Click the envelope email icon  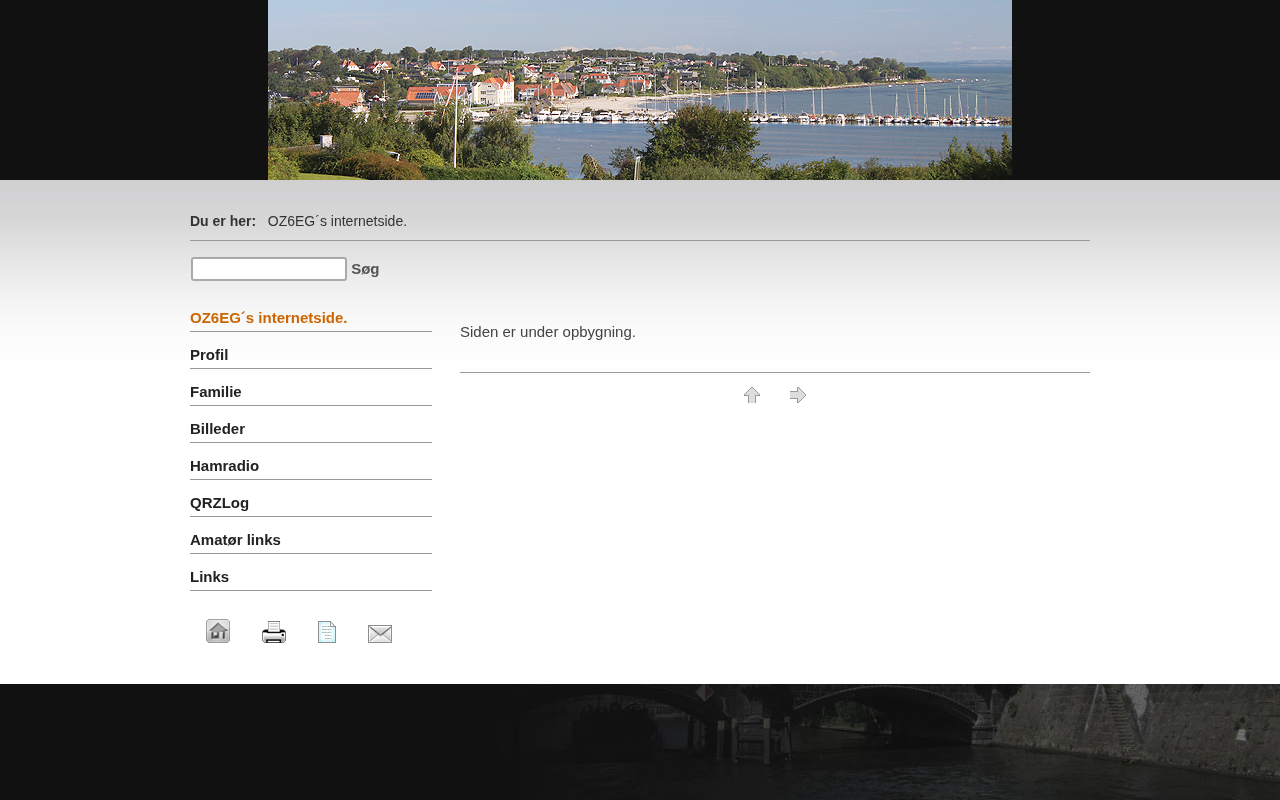380,633
